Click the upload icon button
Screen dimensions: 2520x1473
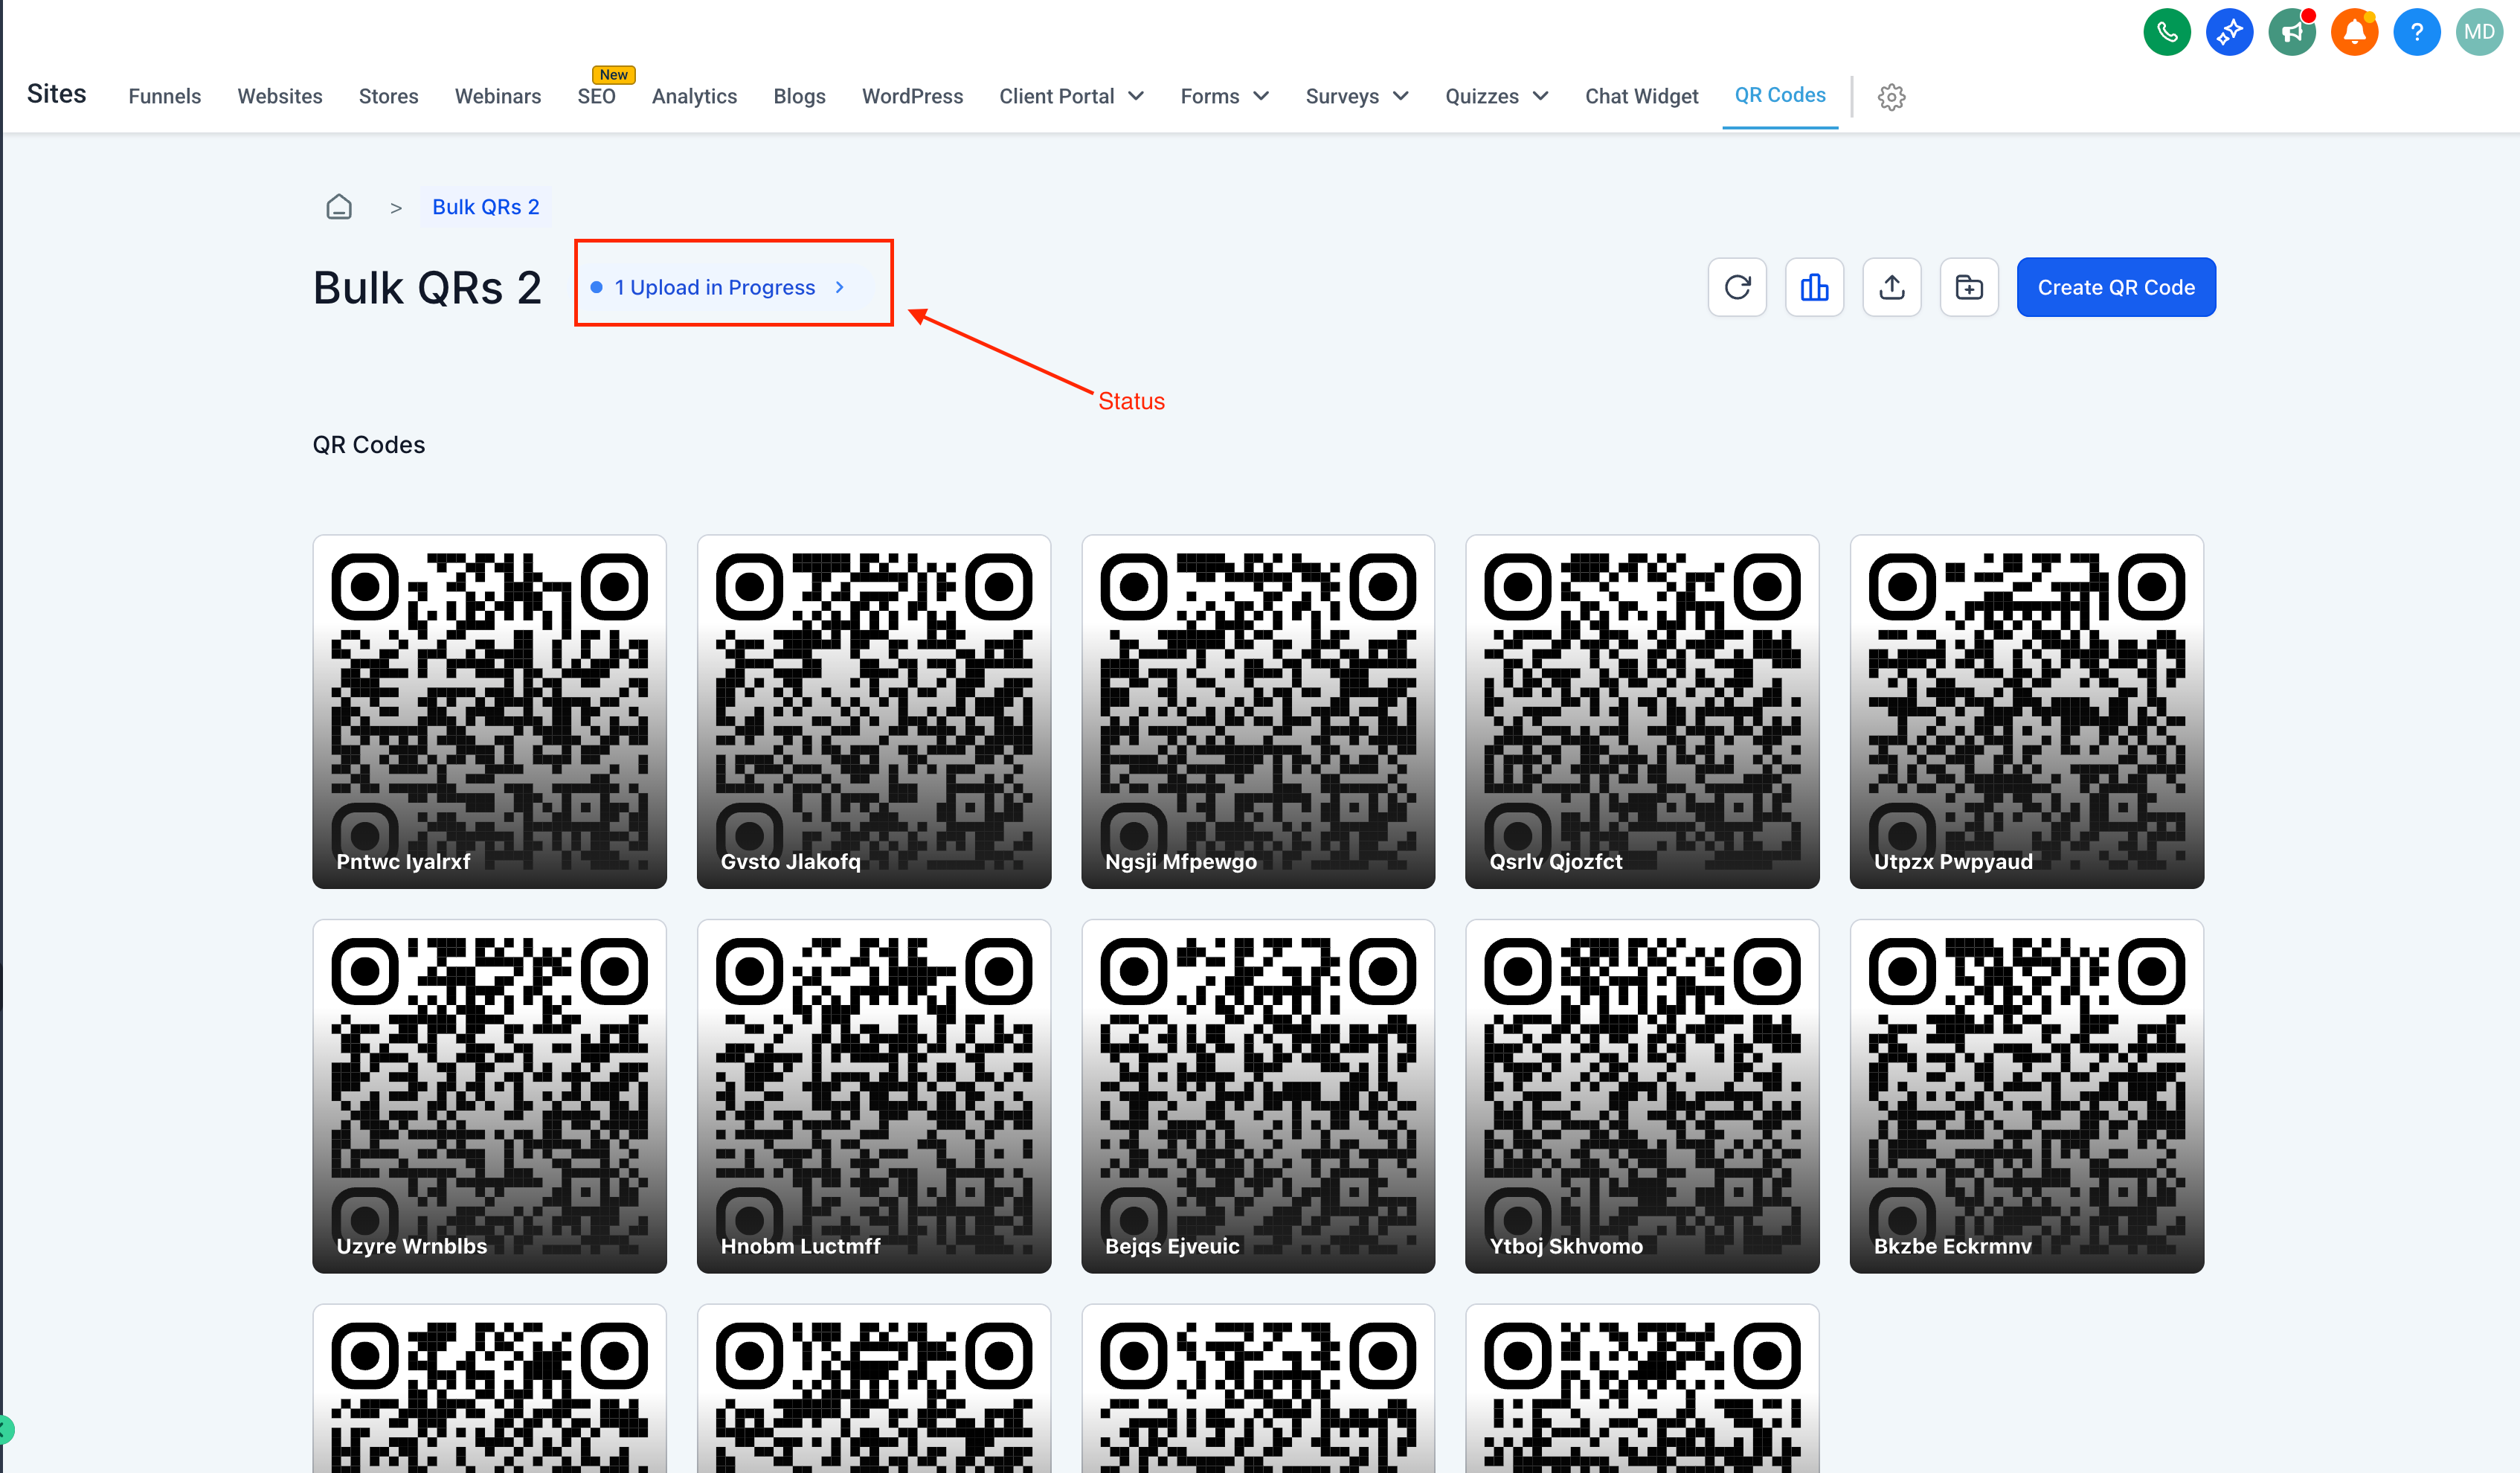1891,288
